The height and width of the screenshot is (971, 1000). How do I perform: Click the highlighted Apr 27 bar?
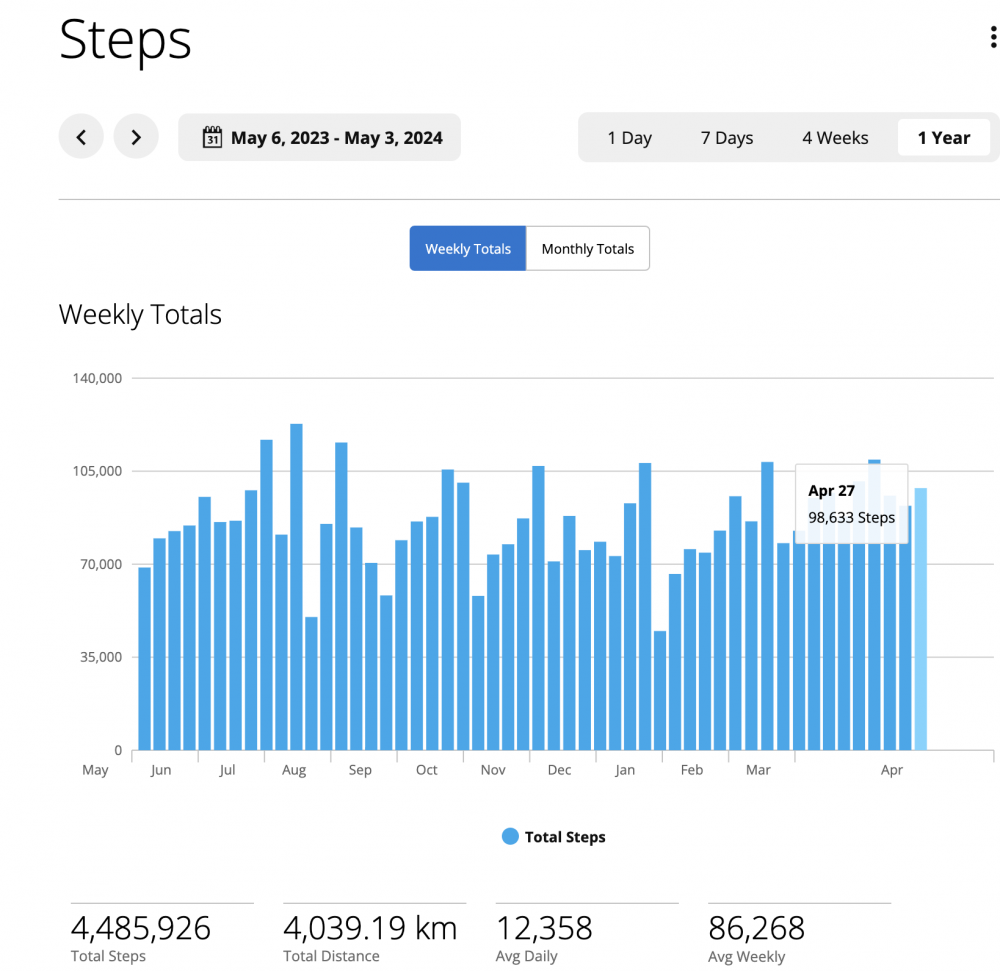920,620
